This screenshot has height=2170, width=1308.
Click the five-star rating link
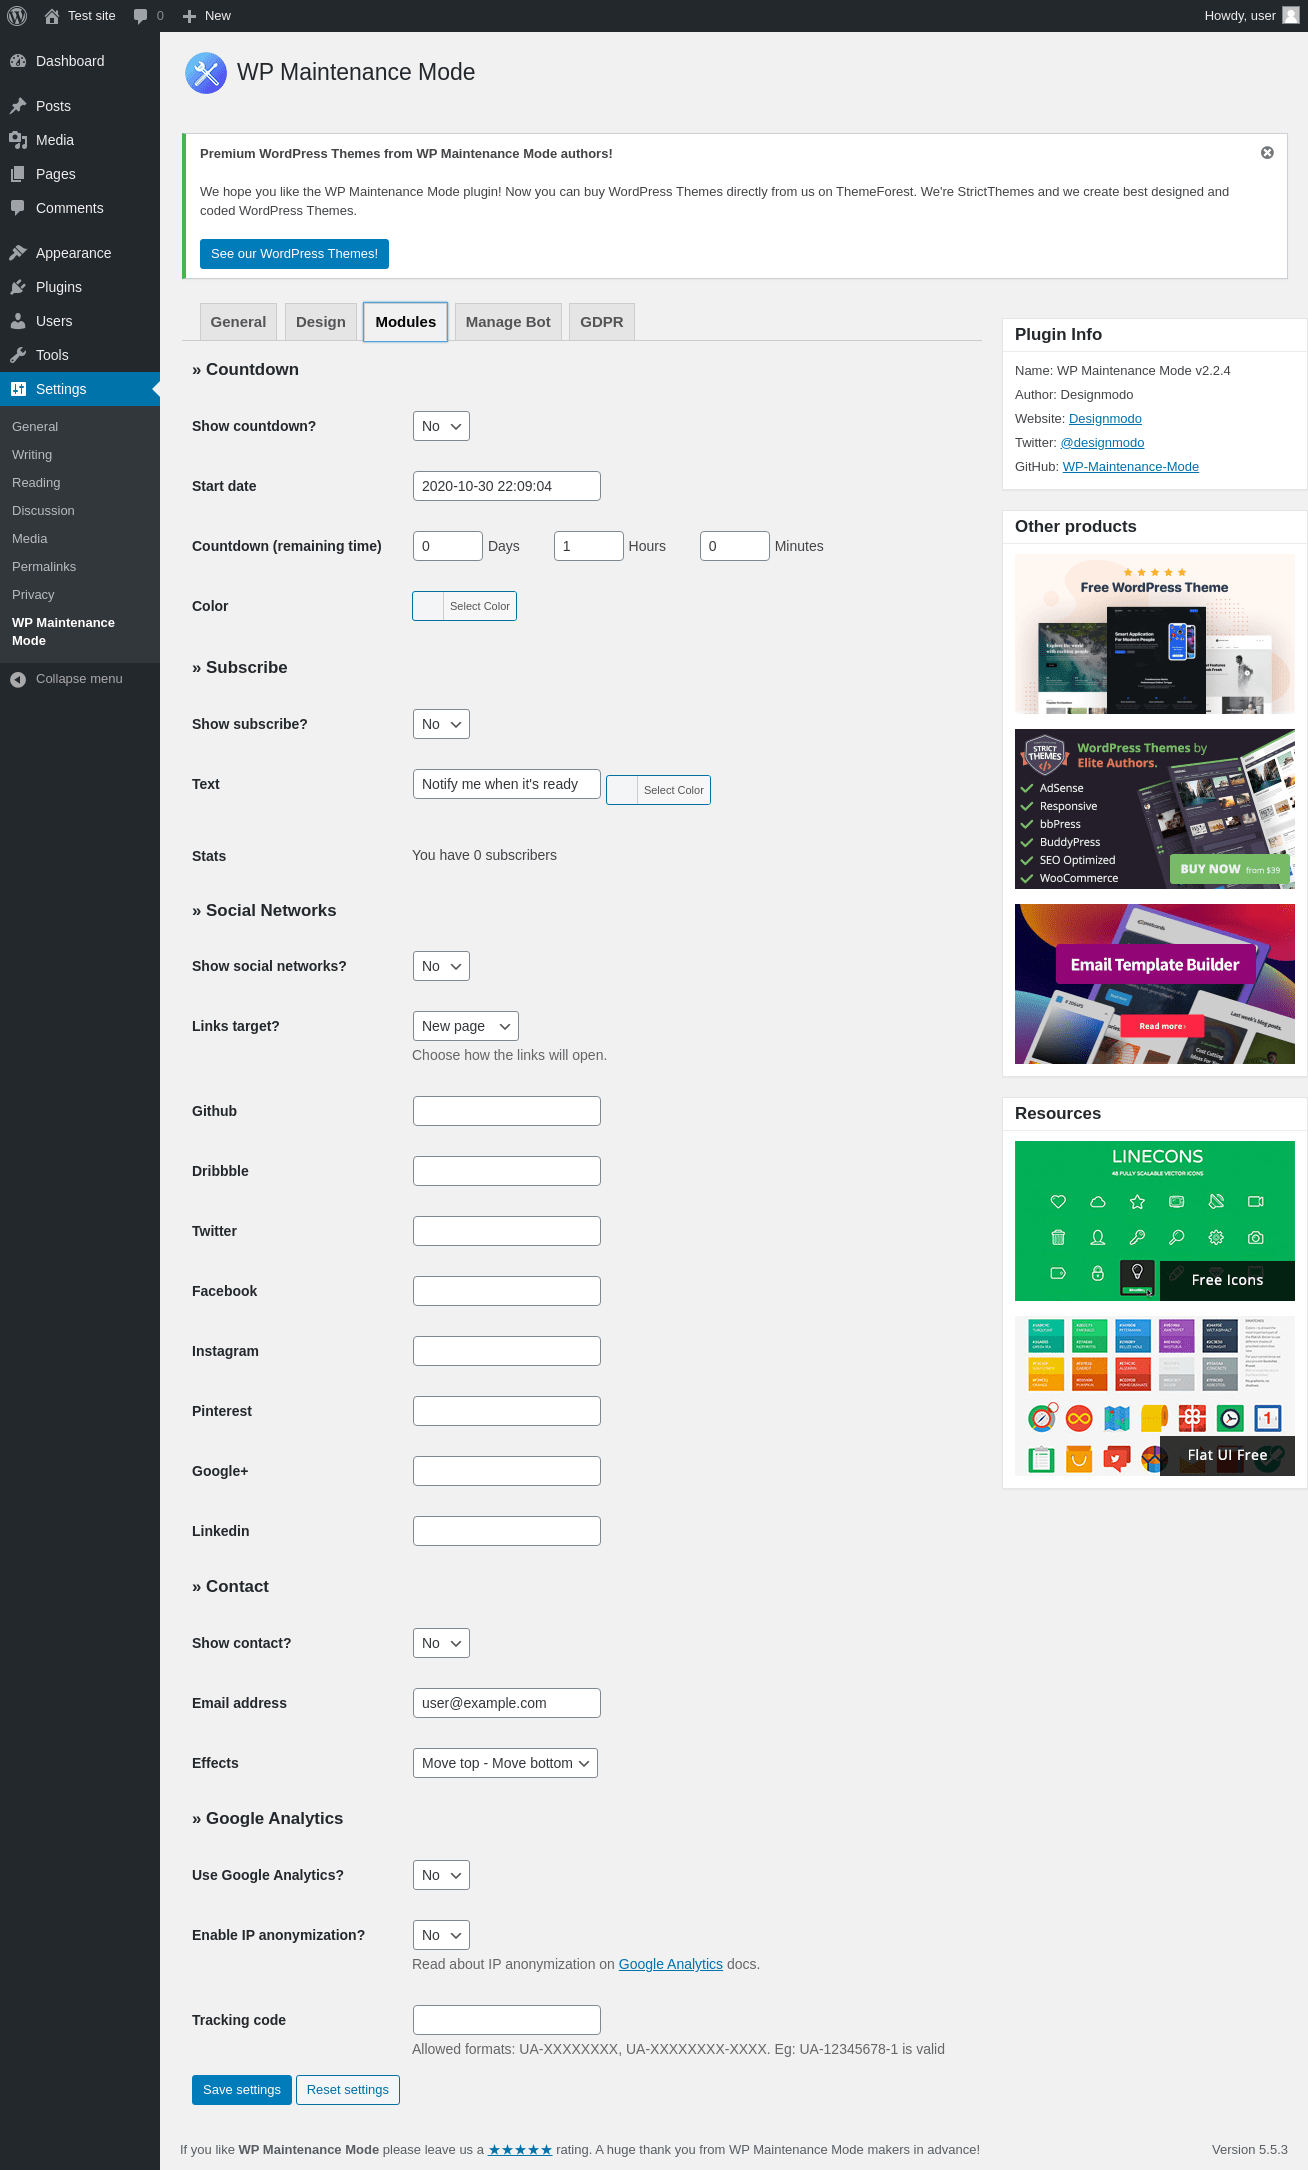click(x=520, y=2150)
